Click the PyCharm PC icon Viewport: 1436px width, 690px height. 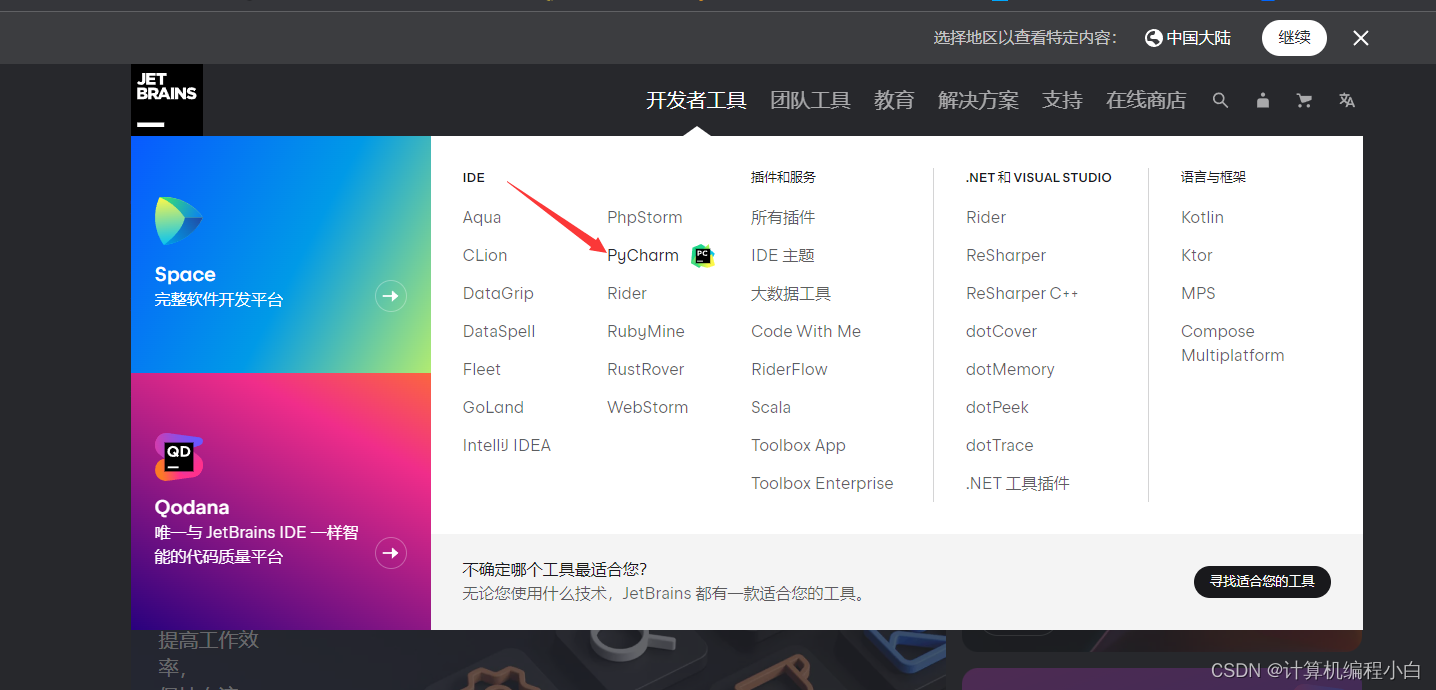pyautogui.click(x=703, y=256)
